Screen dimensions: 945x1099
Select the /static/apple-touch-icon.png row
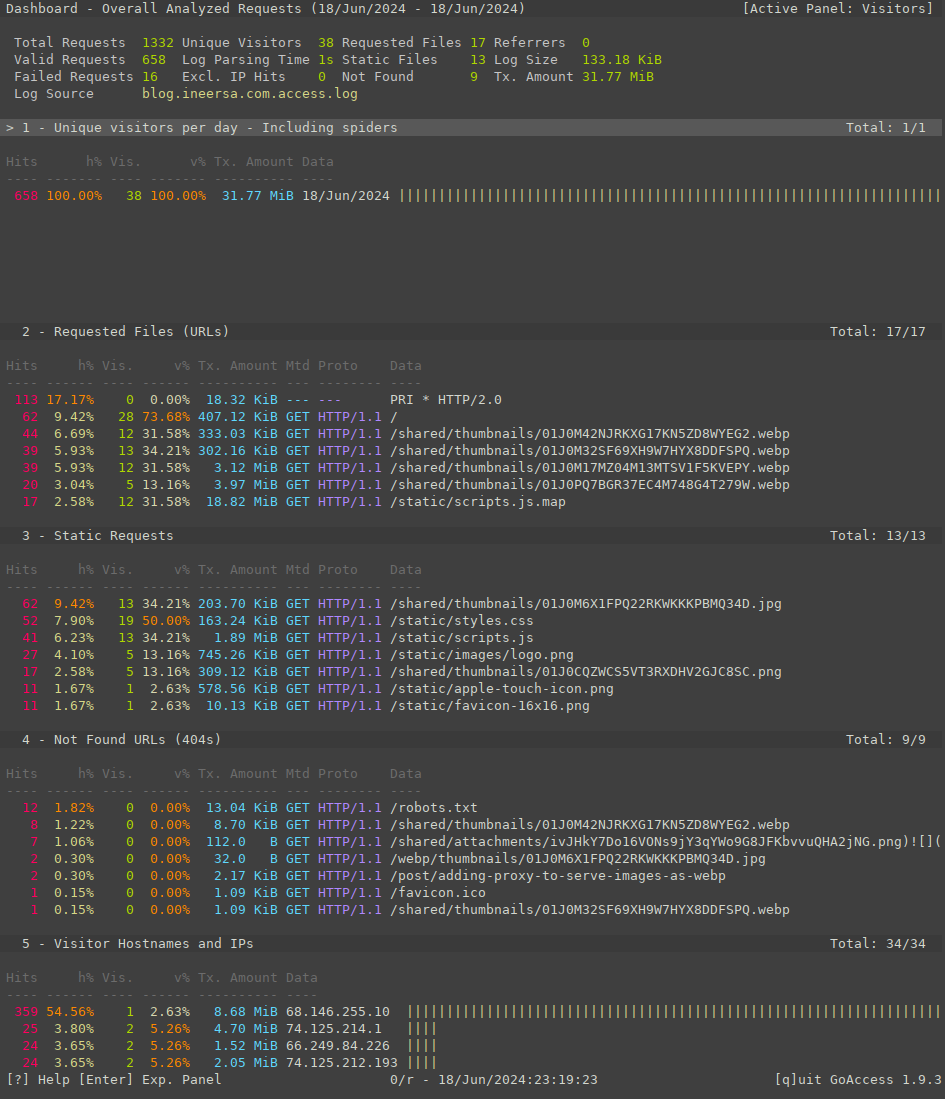(x=471, y=688)
